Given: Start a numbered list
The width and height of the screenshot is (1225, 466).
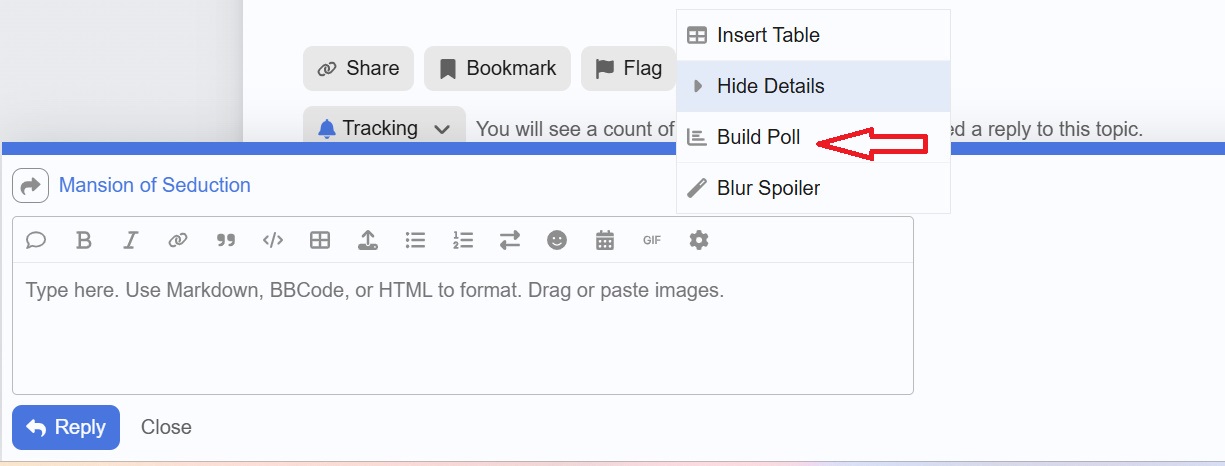Looking at the screenshot, I should pyautogui.click(x=462, y=240).
